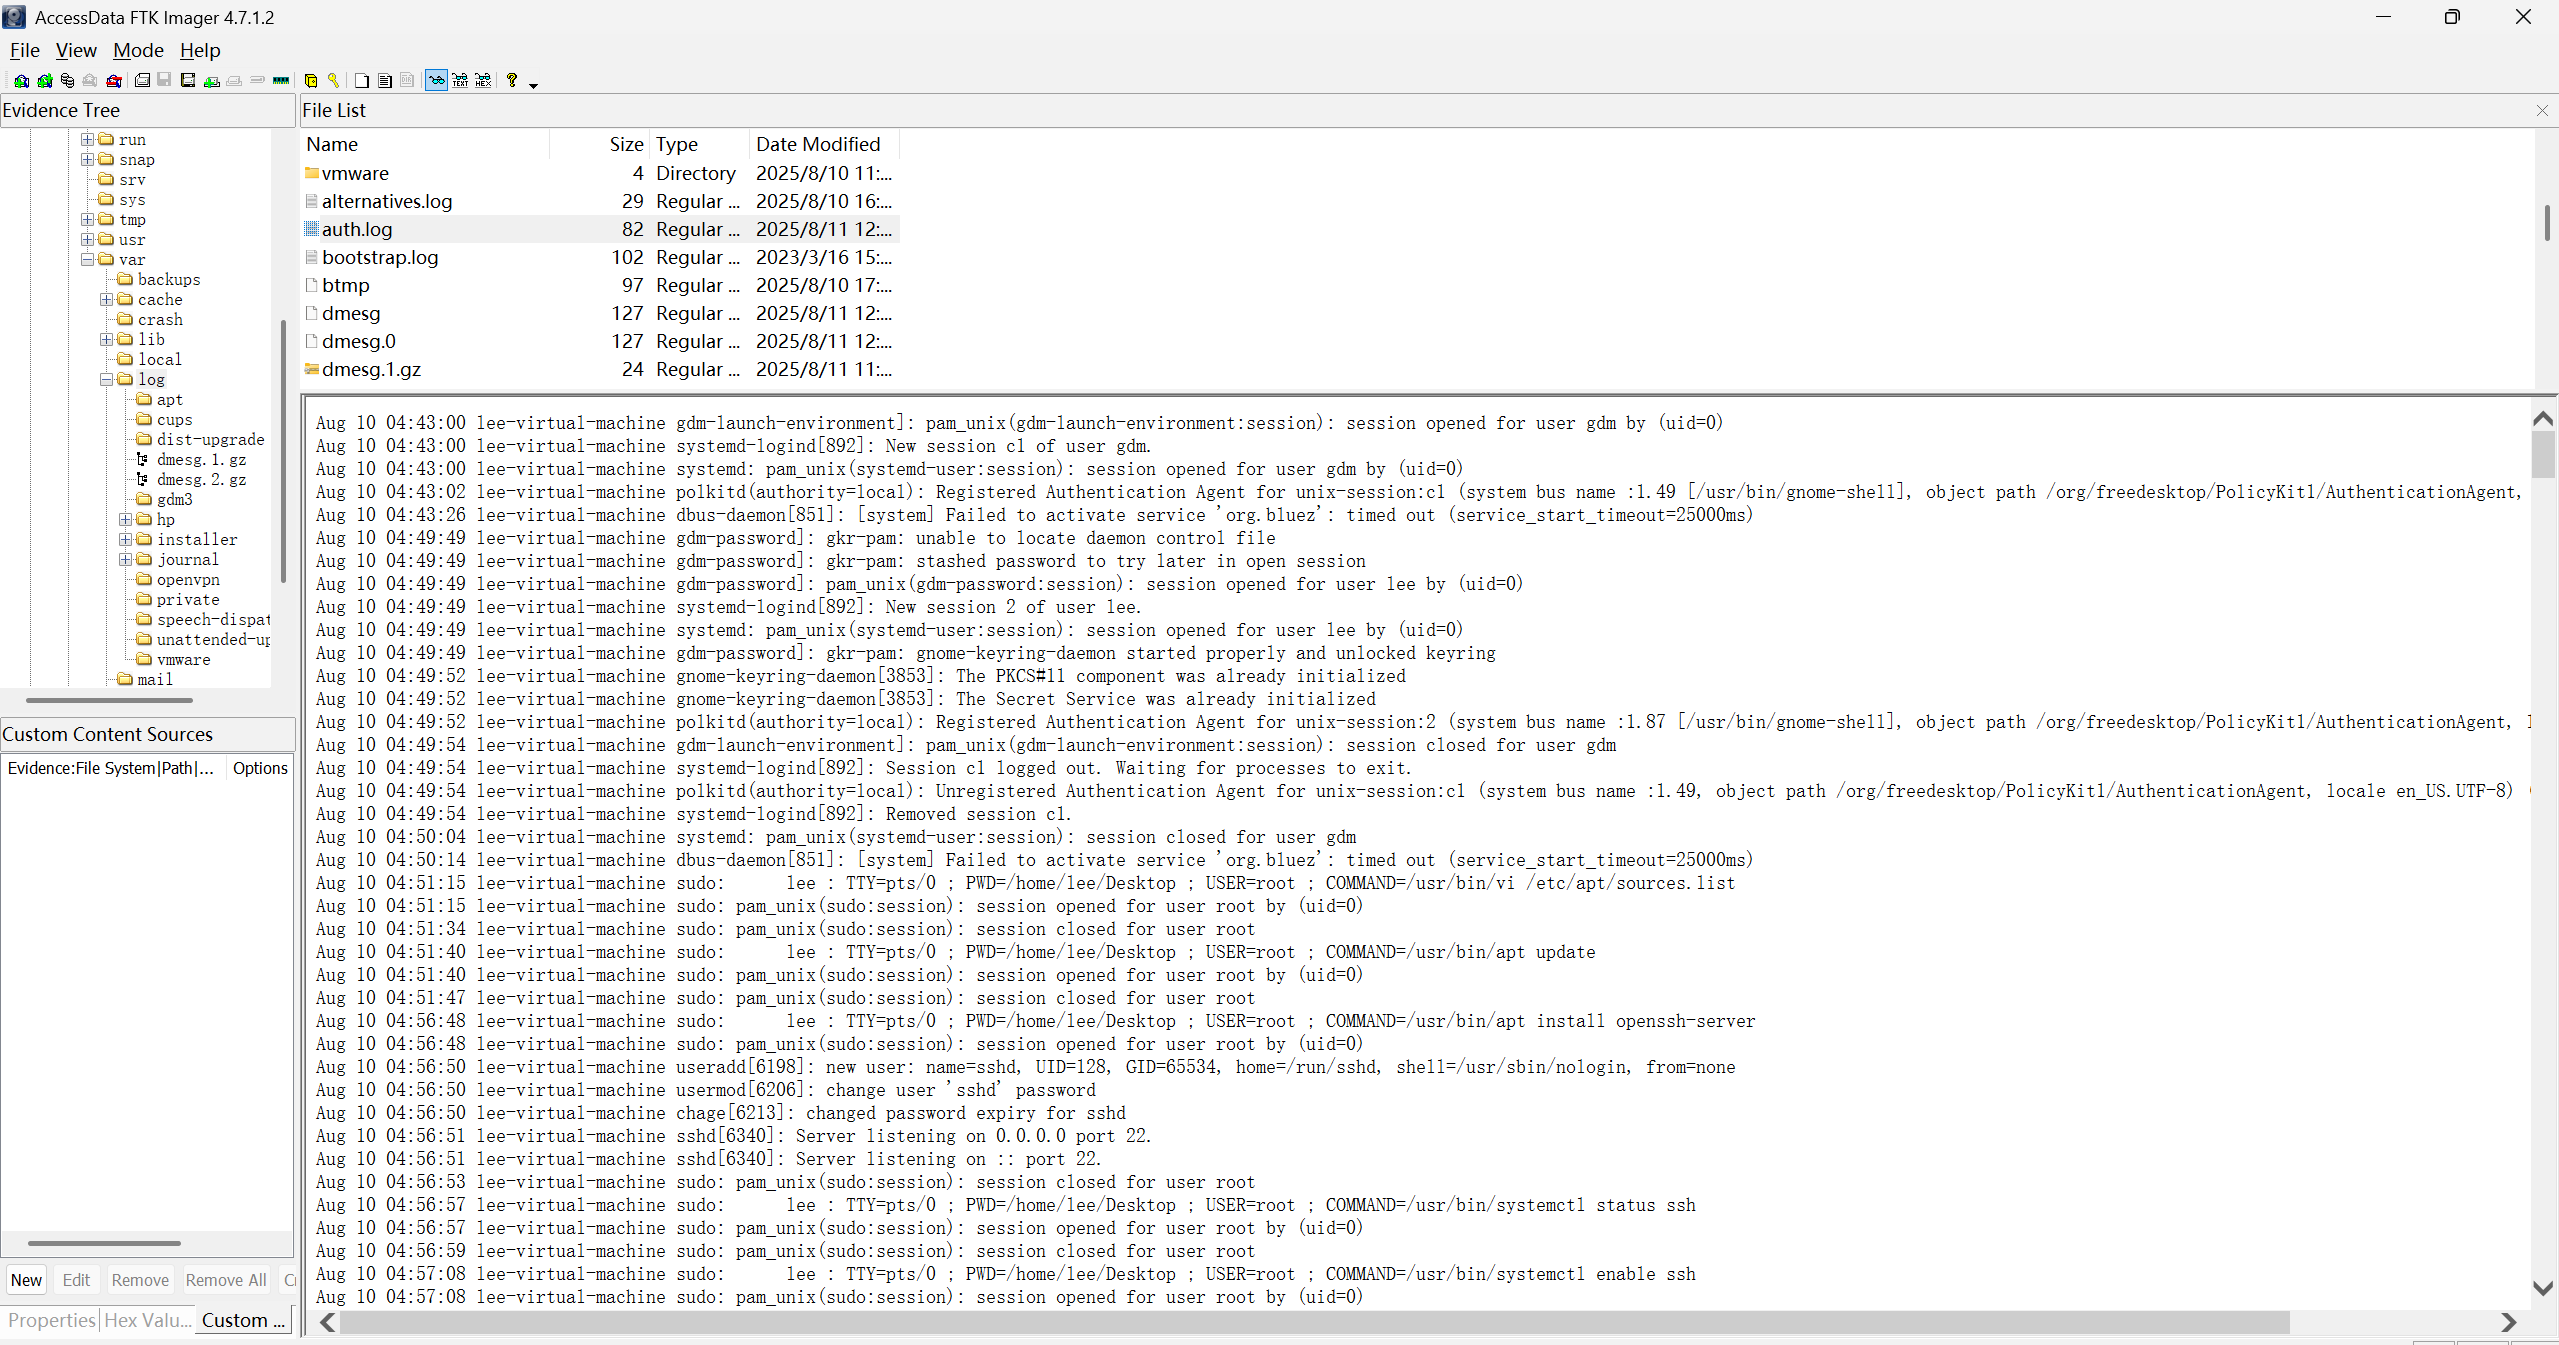Switch viewer to TEXT mode
Screen dimensions: 2559x1345
point(460,81)
